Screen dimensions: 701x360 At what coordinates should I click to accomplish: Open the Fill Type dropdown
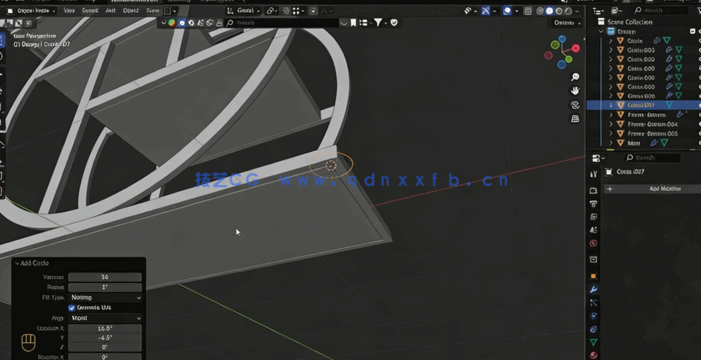click(105, 297)
